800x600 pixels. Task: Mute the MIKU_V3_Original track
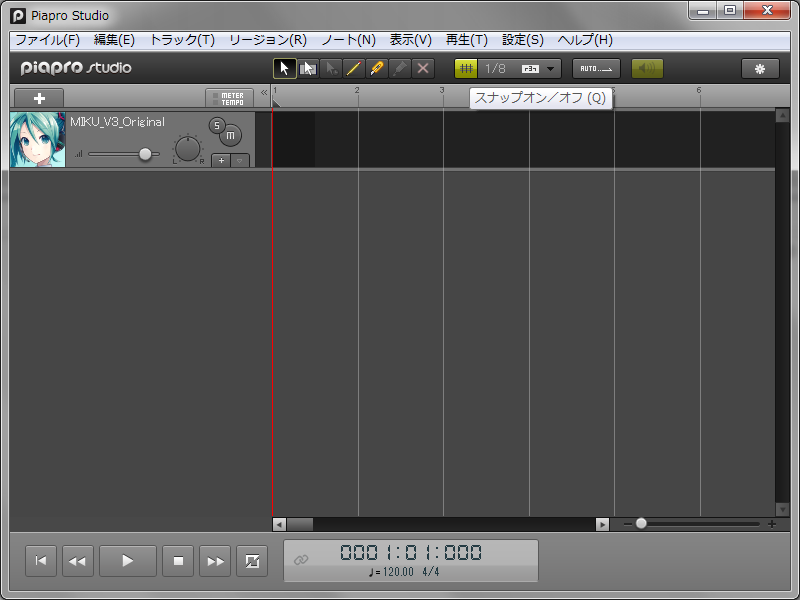click(231, 135)
